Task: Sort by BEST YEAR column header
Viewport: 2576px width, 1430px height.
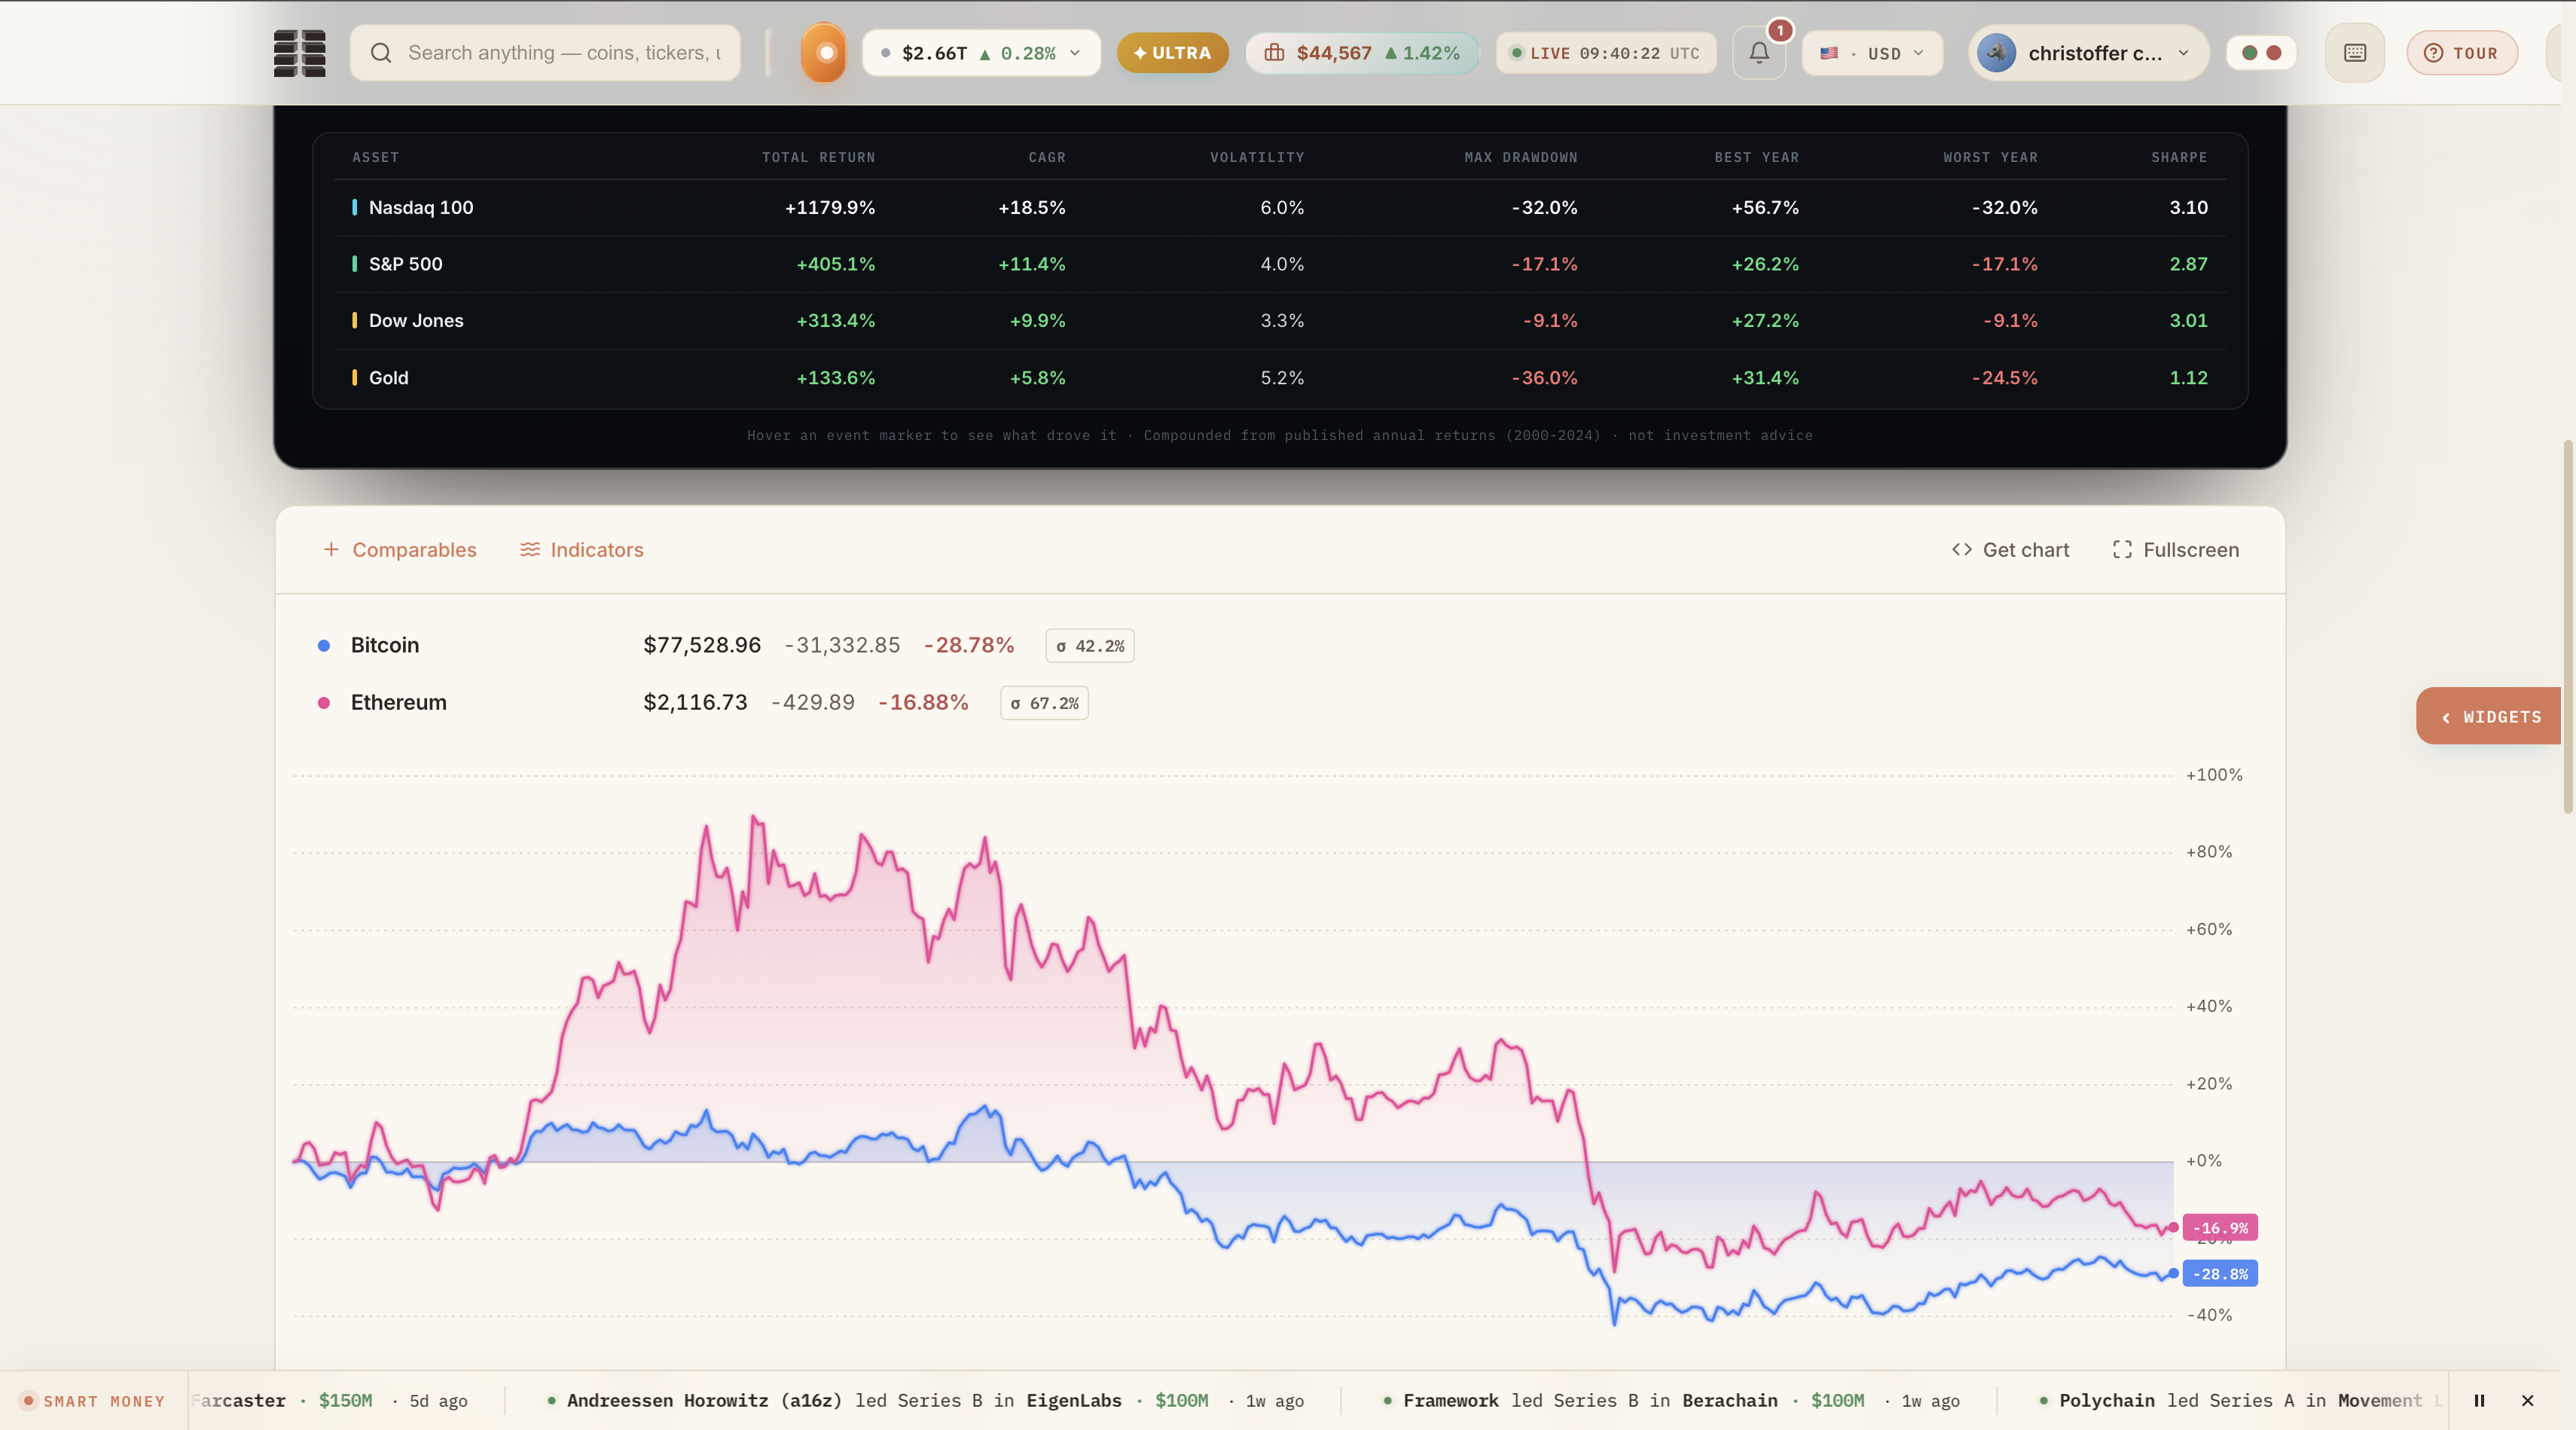Action: 1756,157
